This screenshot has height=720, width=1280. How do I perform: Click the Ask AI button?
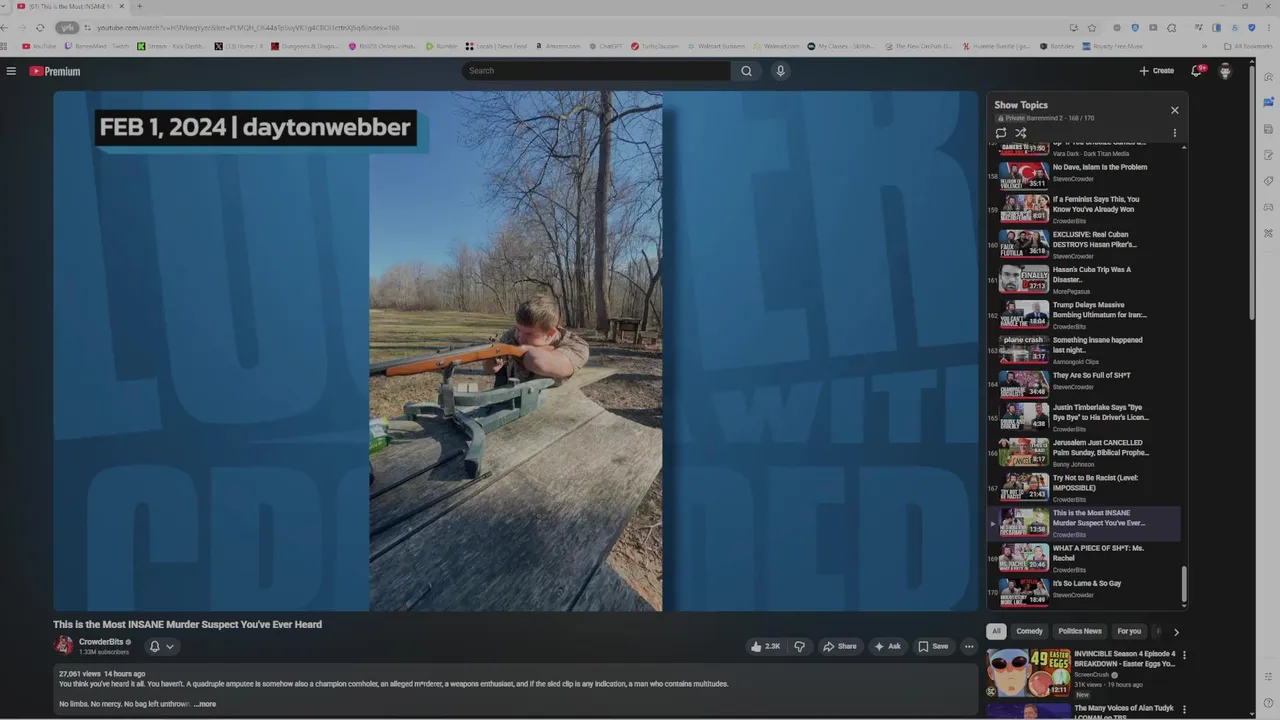(x=887, y=646)
